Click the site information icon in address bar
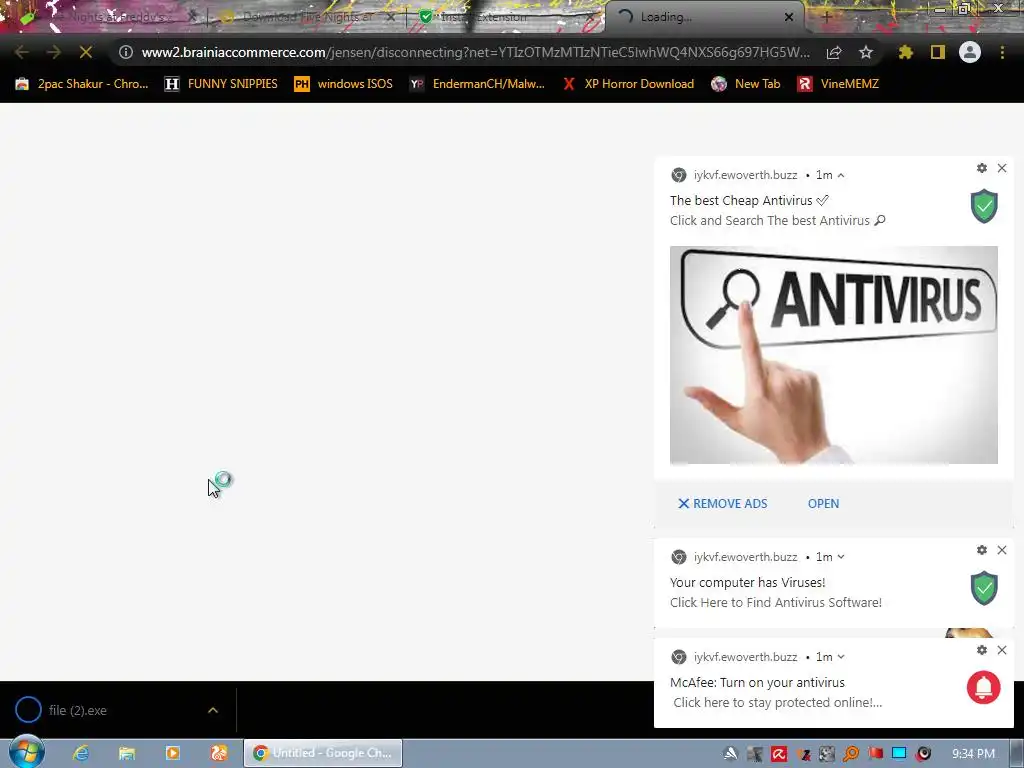Image resolution: width=1024 pixels, height=768 pixels. 126,52
